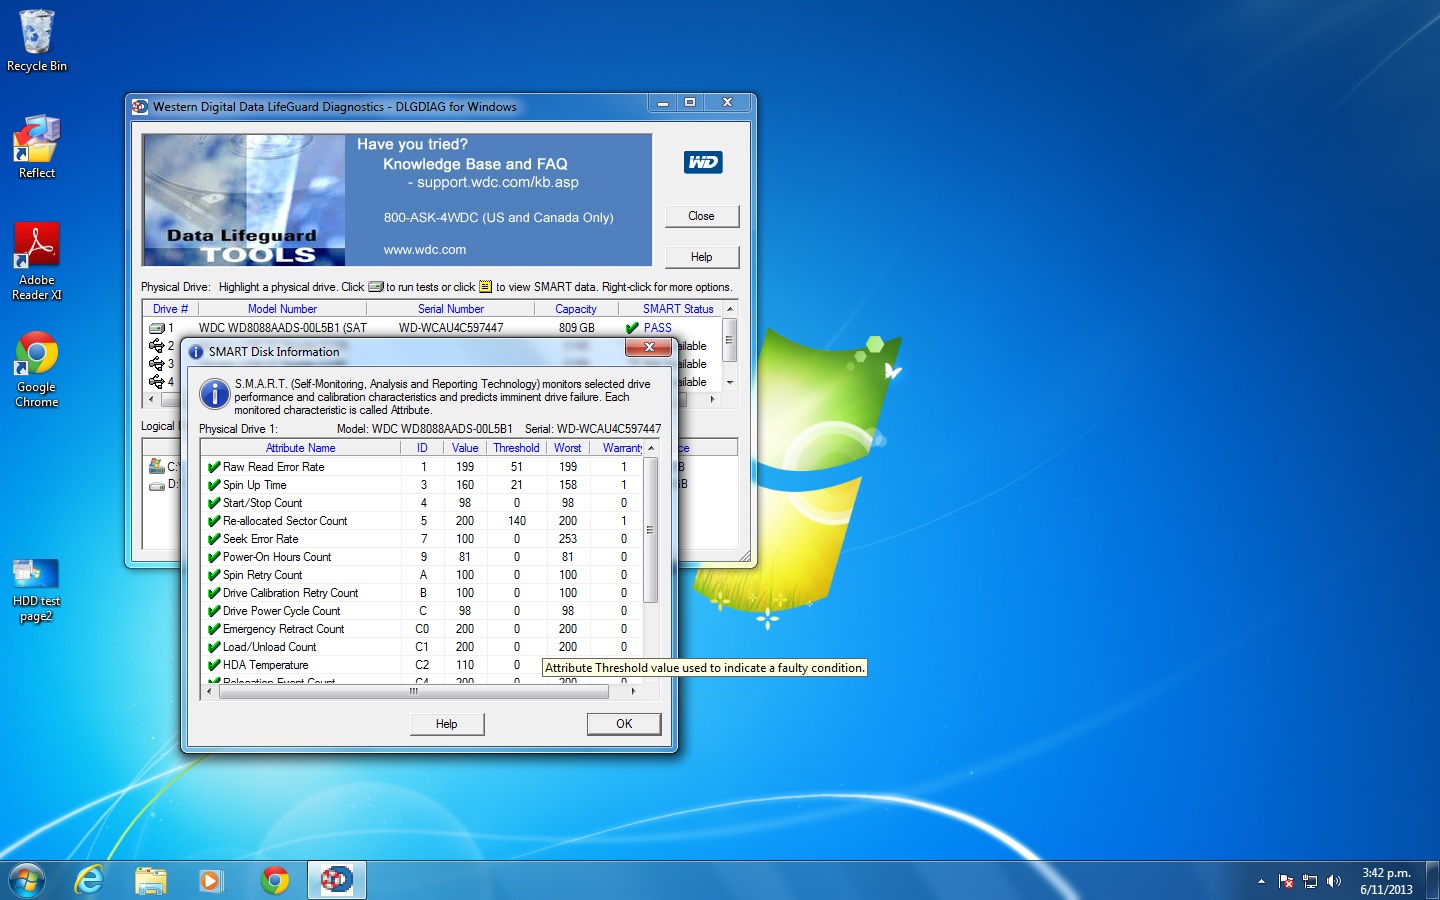Click the checkmark beside Raw Read Error Rate
The height and width of the screenshot is (900, 1440).
(213, 467)
